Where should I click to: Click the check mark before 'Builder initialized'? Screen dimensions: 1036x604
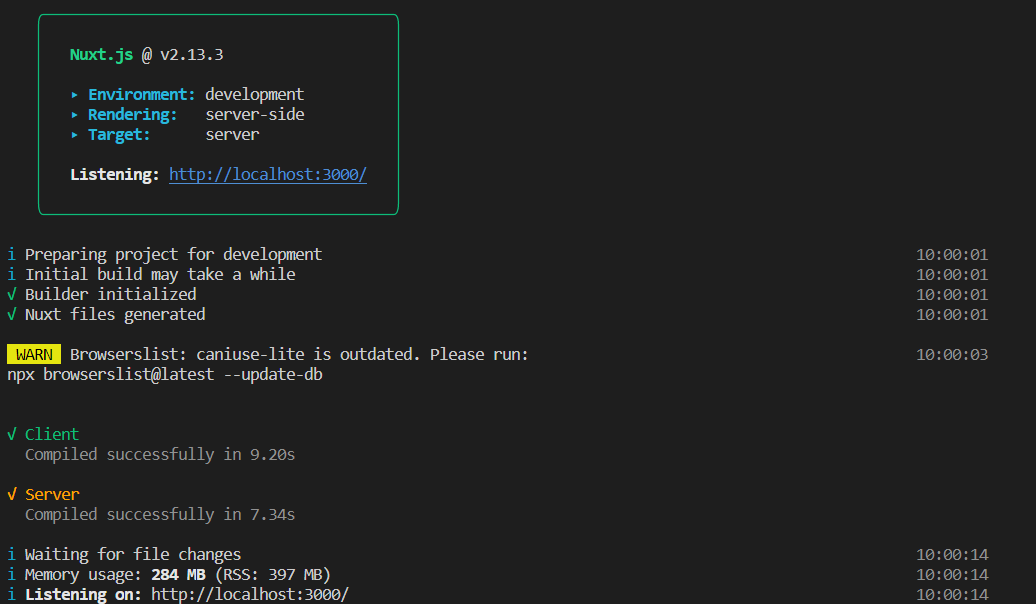pyautogui.click(x=11, y=294)
